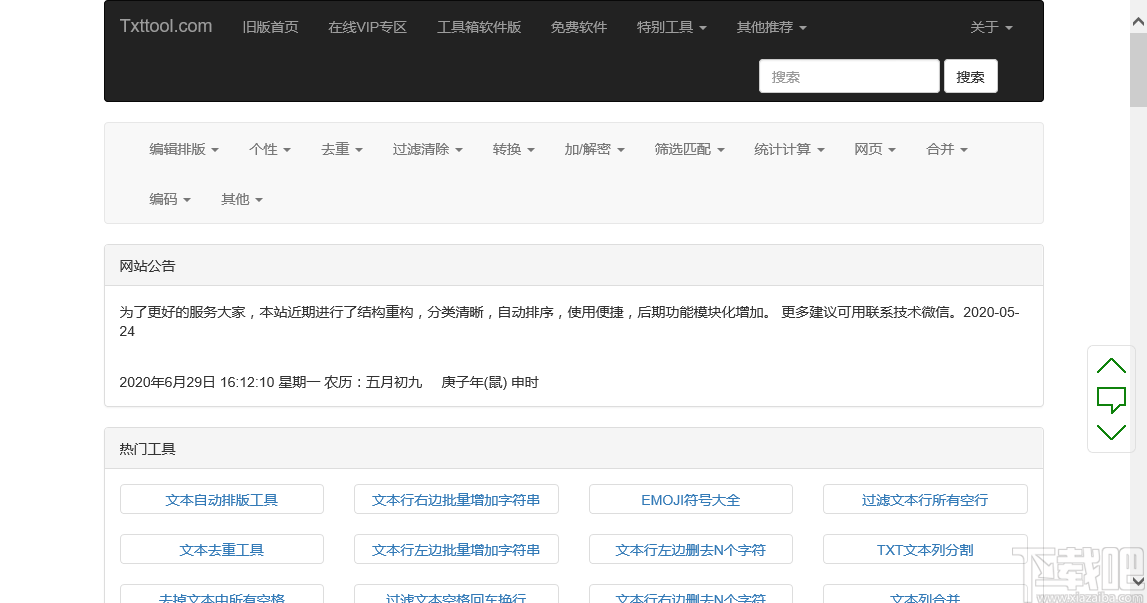Launch the 文本去重工具
The width and height of the screenshot is (1147, 603).
point(221,549)
